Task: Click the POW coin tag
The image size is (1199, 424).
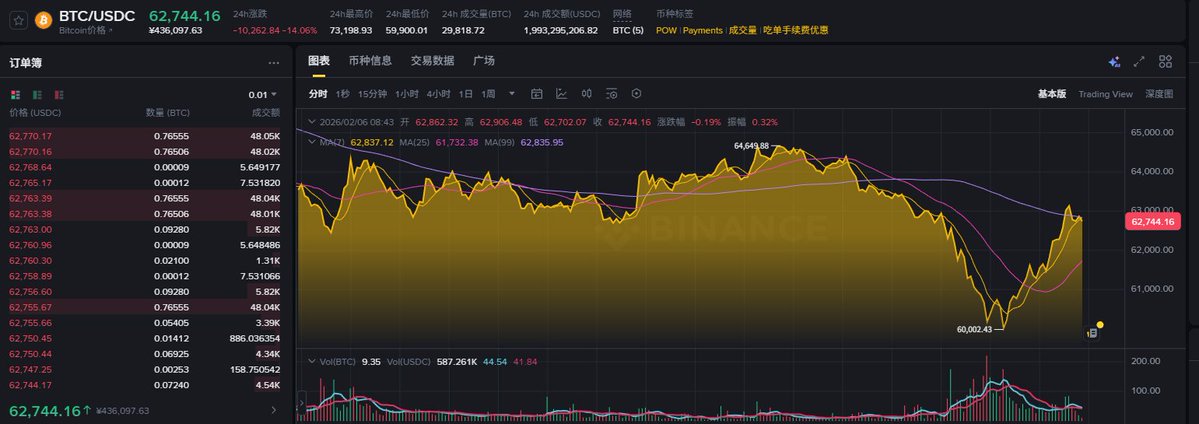Action: tap(666, 31)
